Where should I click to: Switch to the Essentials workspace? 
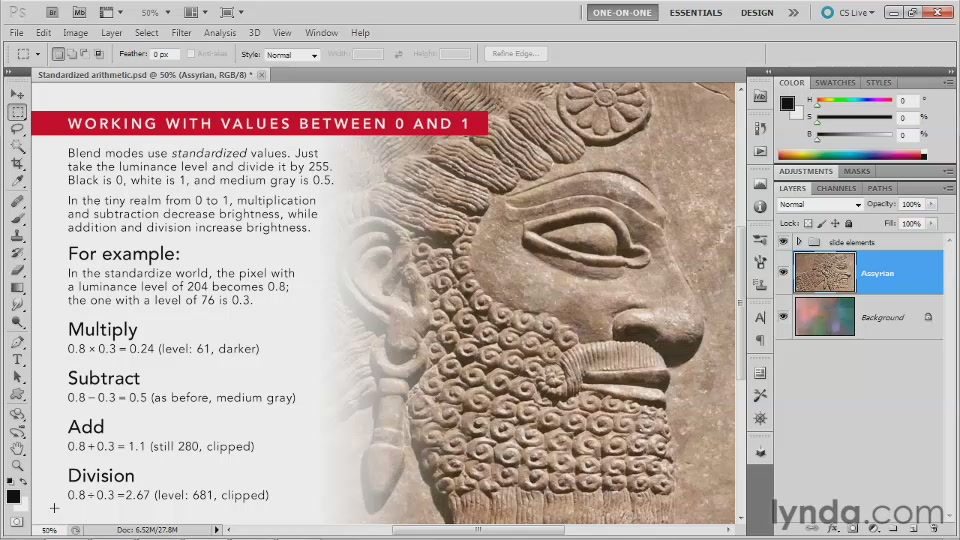pos(696,12)
